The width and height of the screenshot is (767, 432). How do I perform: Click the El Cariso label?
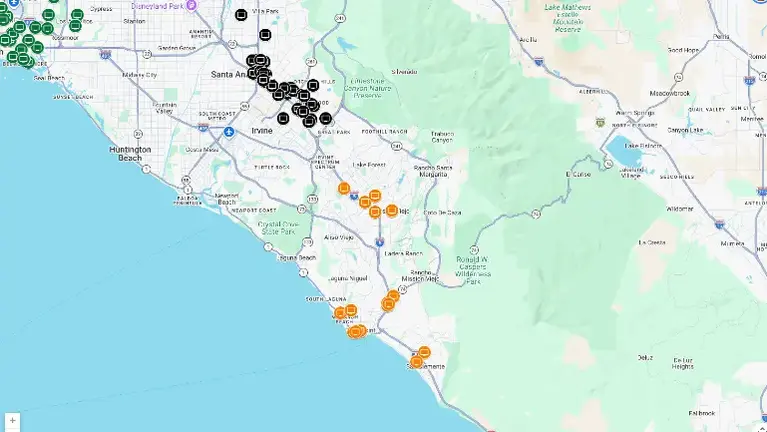579,174
